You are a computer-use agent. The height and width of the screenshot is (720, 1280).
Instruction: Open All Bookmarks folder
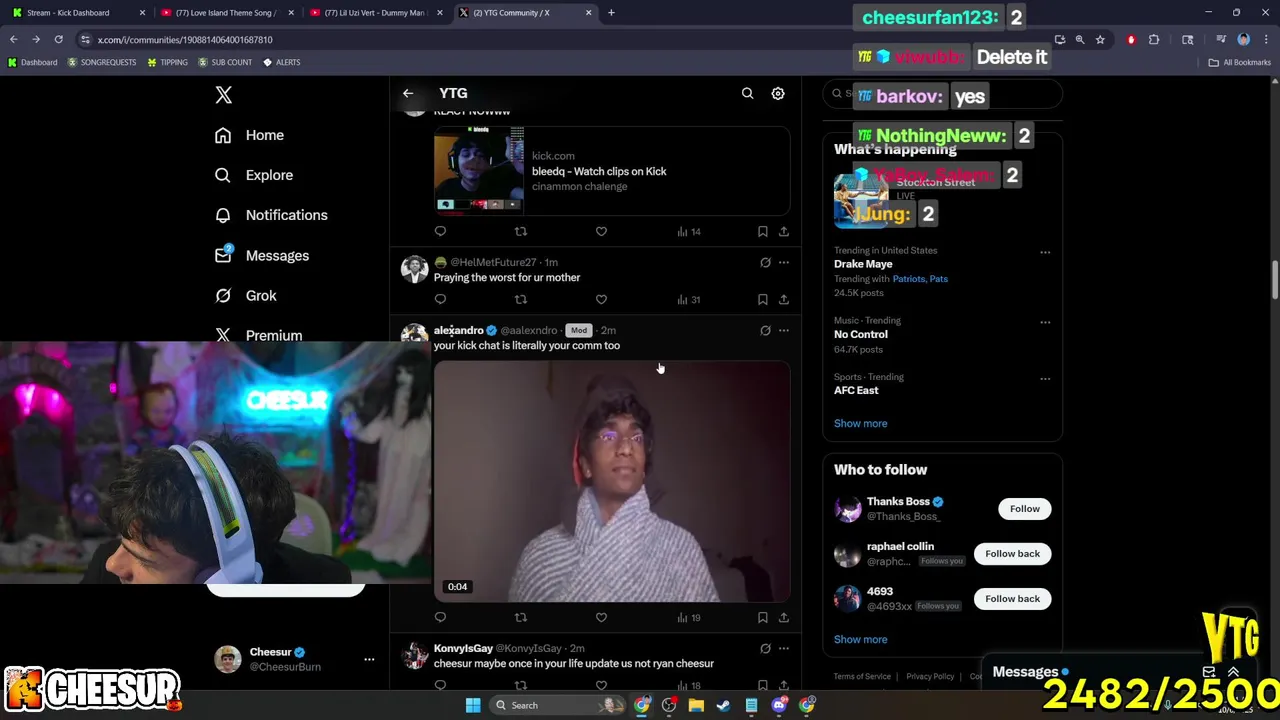click(x=1240, y=62)
